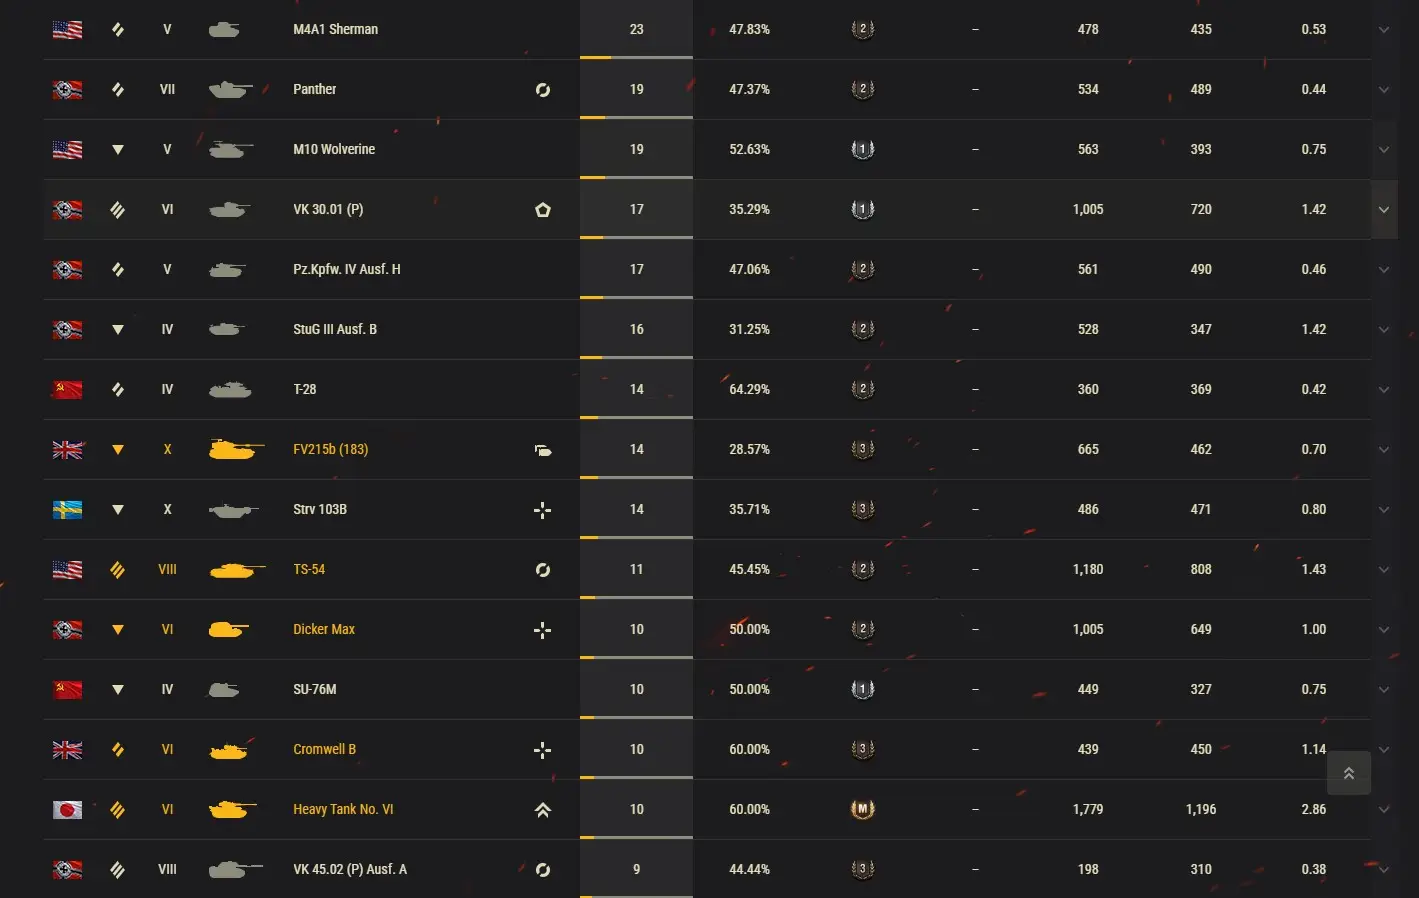Expand the M4A1 Sherman row details
The height and width of the screenshot is (898, 1419).
[1384, 30]
